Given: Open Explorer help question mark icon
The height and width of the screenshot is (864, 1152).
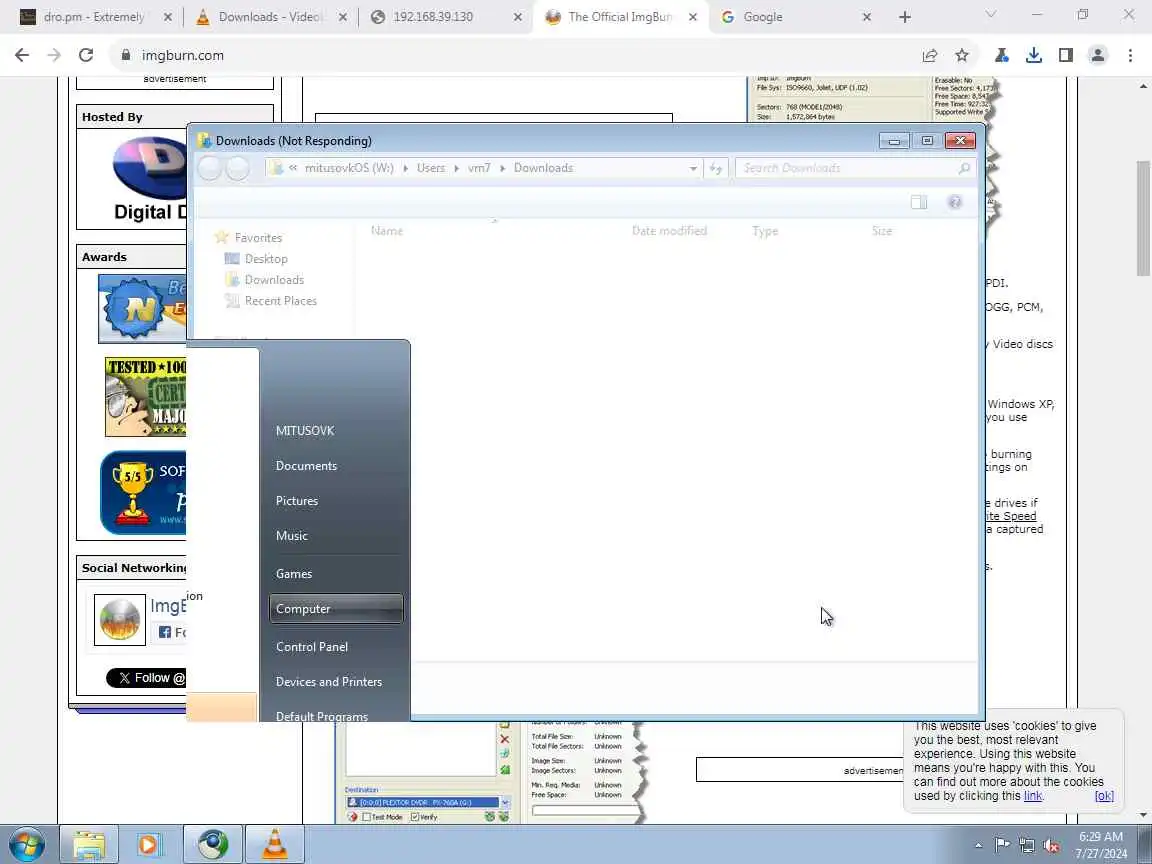Looking at the screenshot, I should (x=954, y=202).
